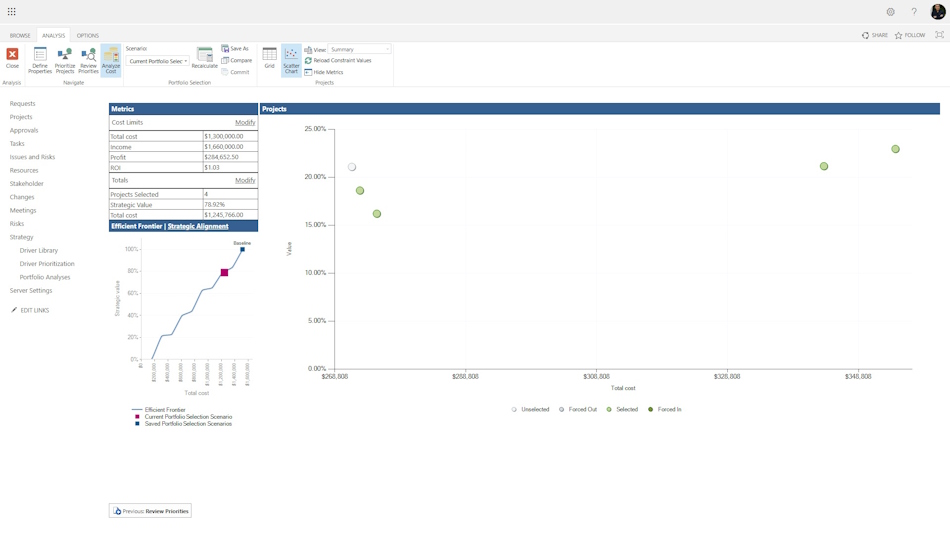
Task: Switch to Strategic Alignment chart
Action: pyautogui.click(x=198, y=226)
